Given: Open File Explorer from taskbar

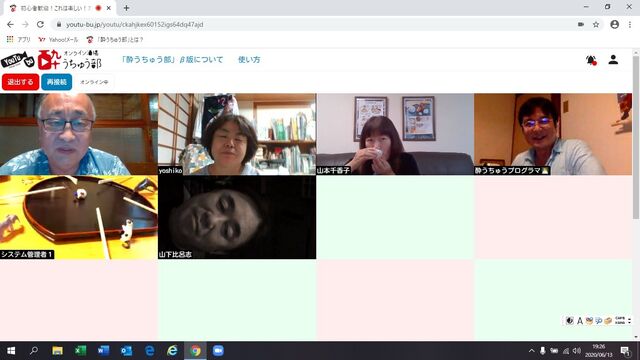Looking at the screenshot, I should coord(57,351).
